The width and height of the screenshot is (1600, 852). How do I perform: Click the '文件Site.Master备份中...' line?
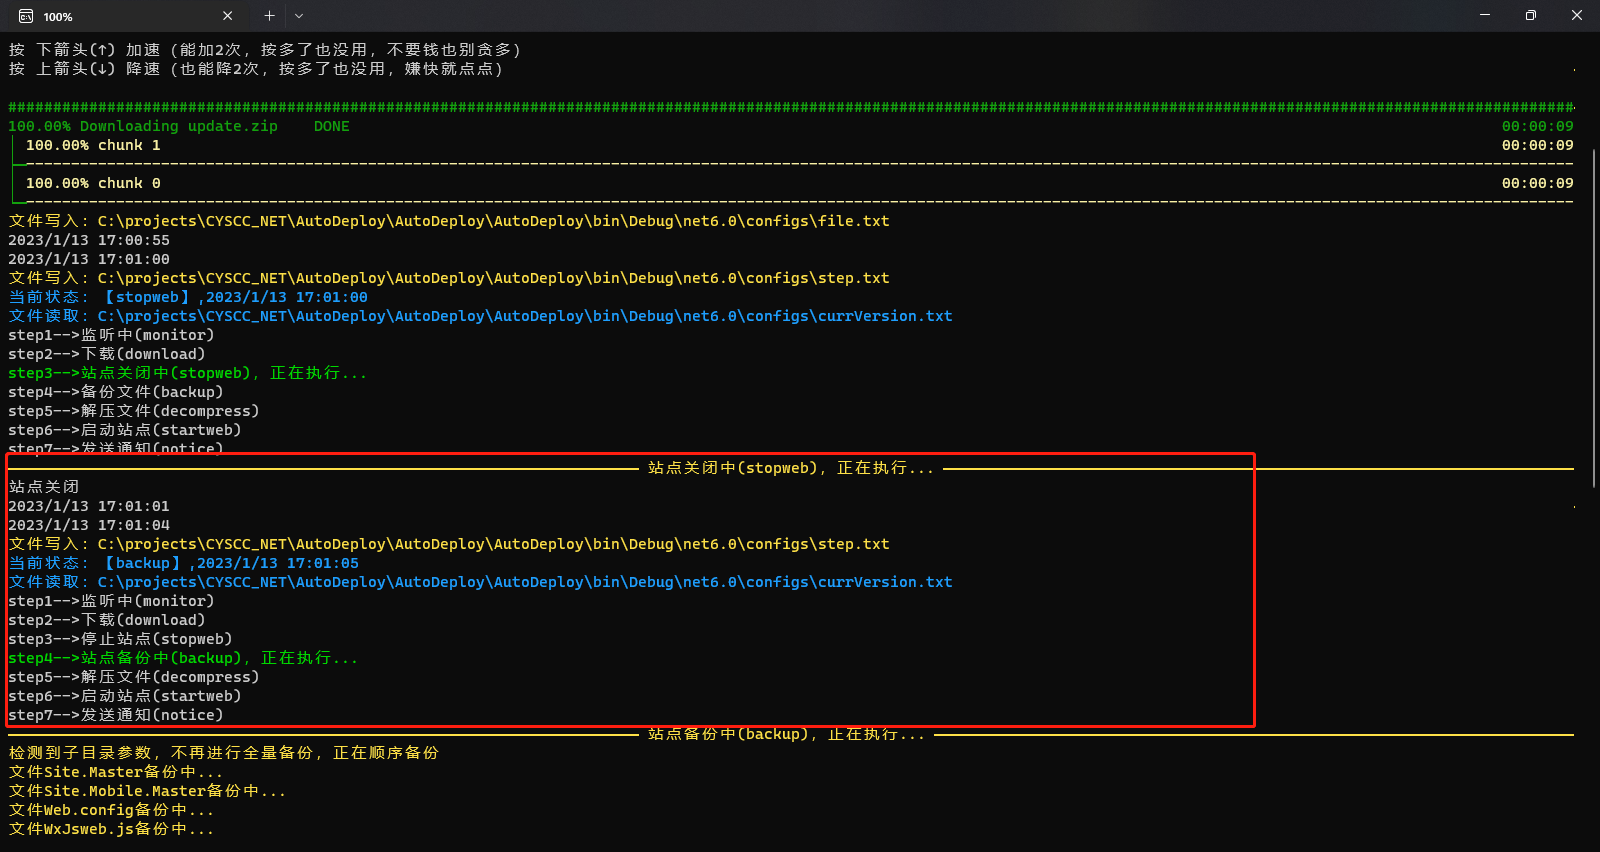116,772
